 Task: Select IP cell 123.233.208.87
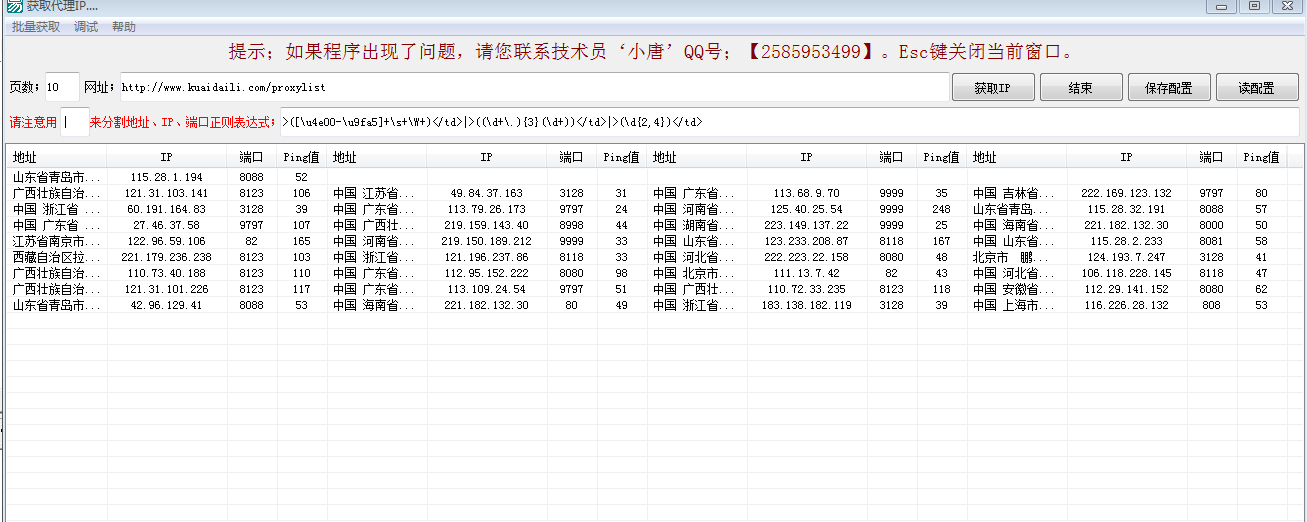806,241
